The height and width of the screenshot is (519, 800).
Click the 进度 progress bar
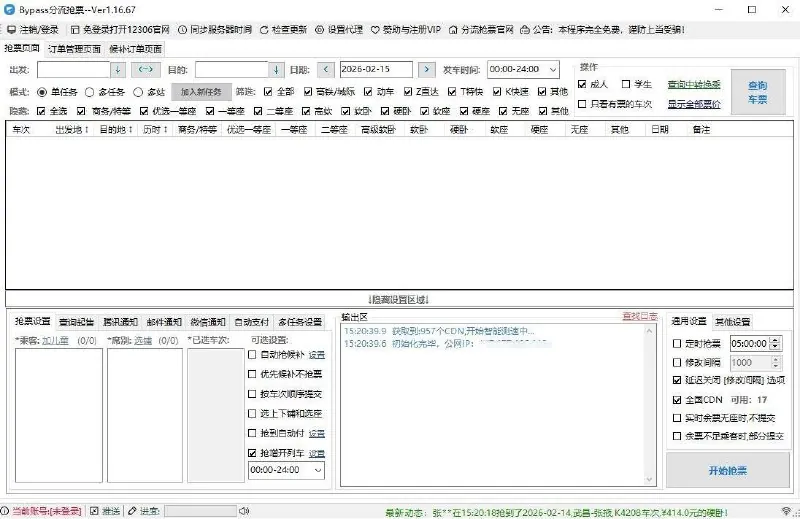click(201, 511)
